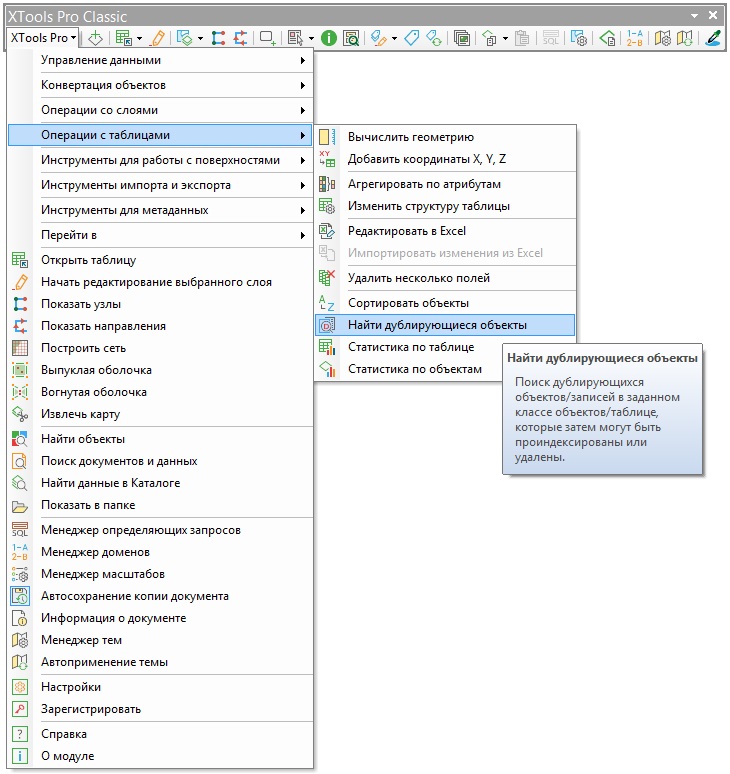Click the tag with refresh arrows icon

click(x=434, y=38)
